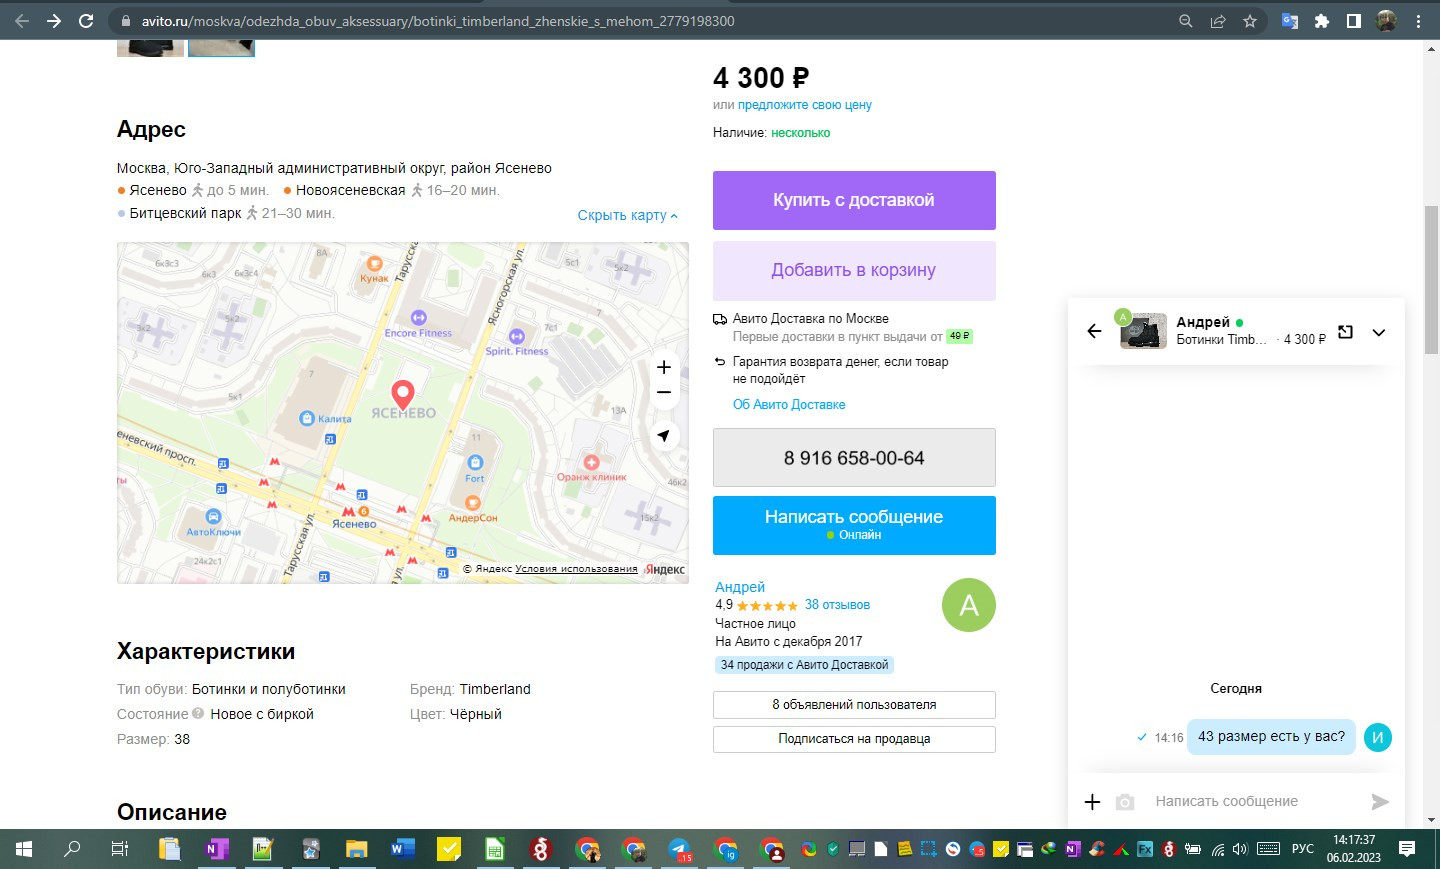Screen dimensions: 1440x869
Task: Open the 'предложите свою цену' link
Action: [805, 105]
